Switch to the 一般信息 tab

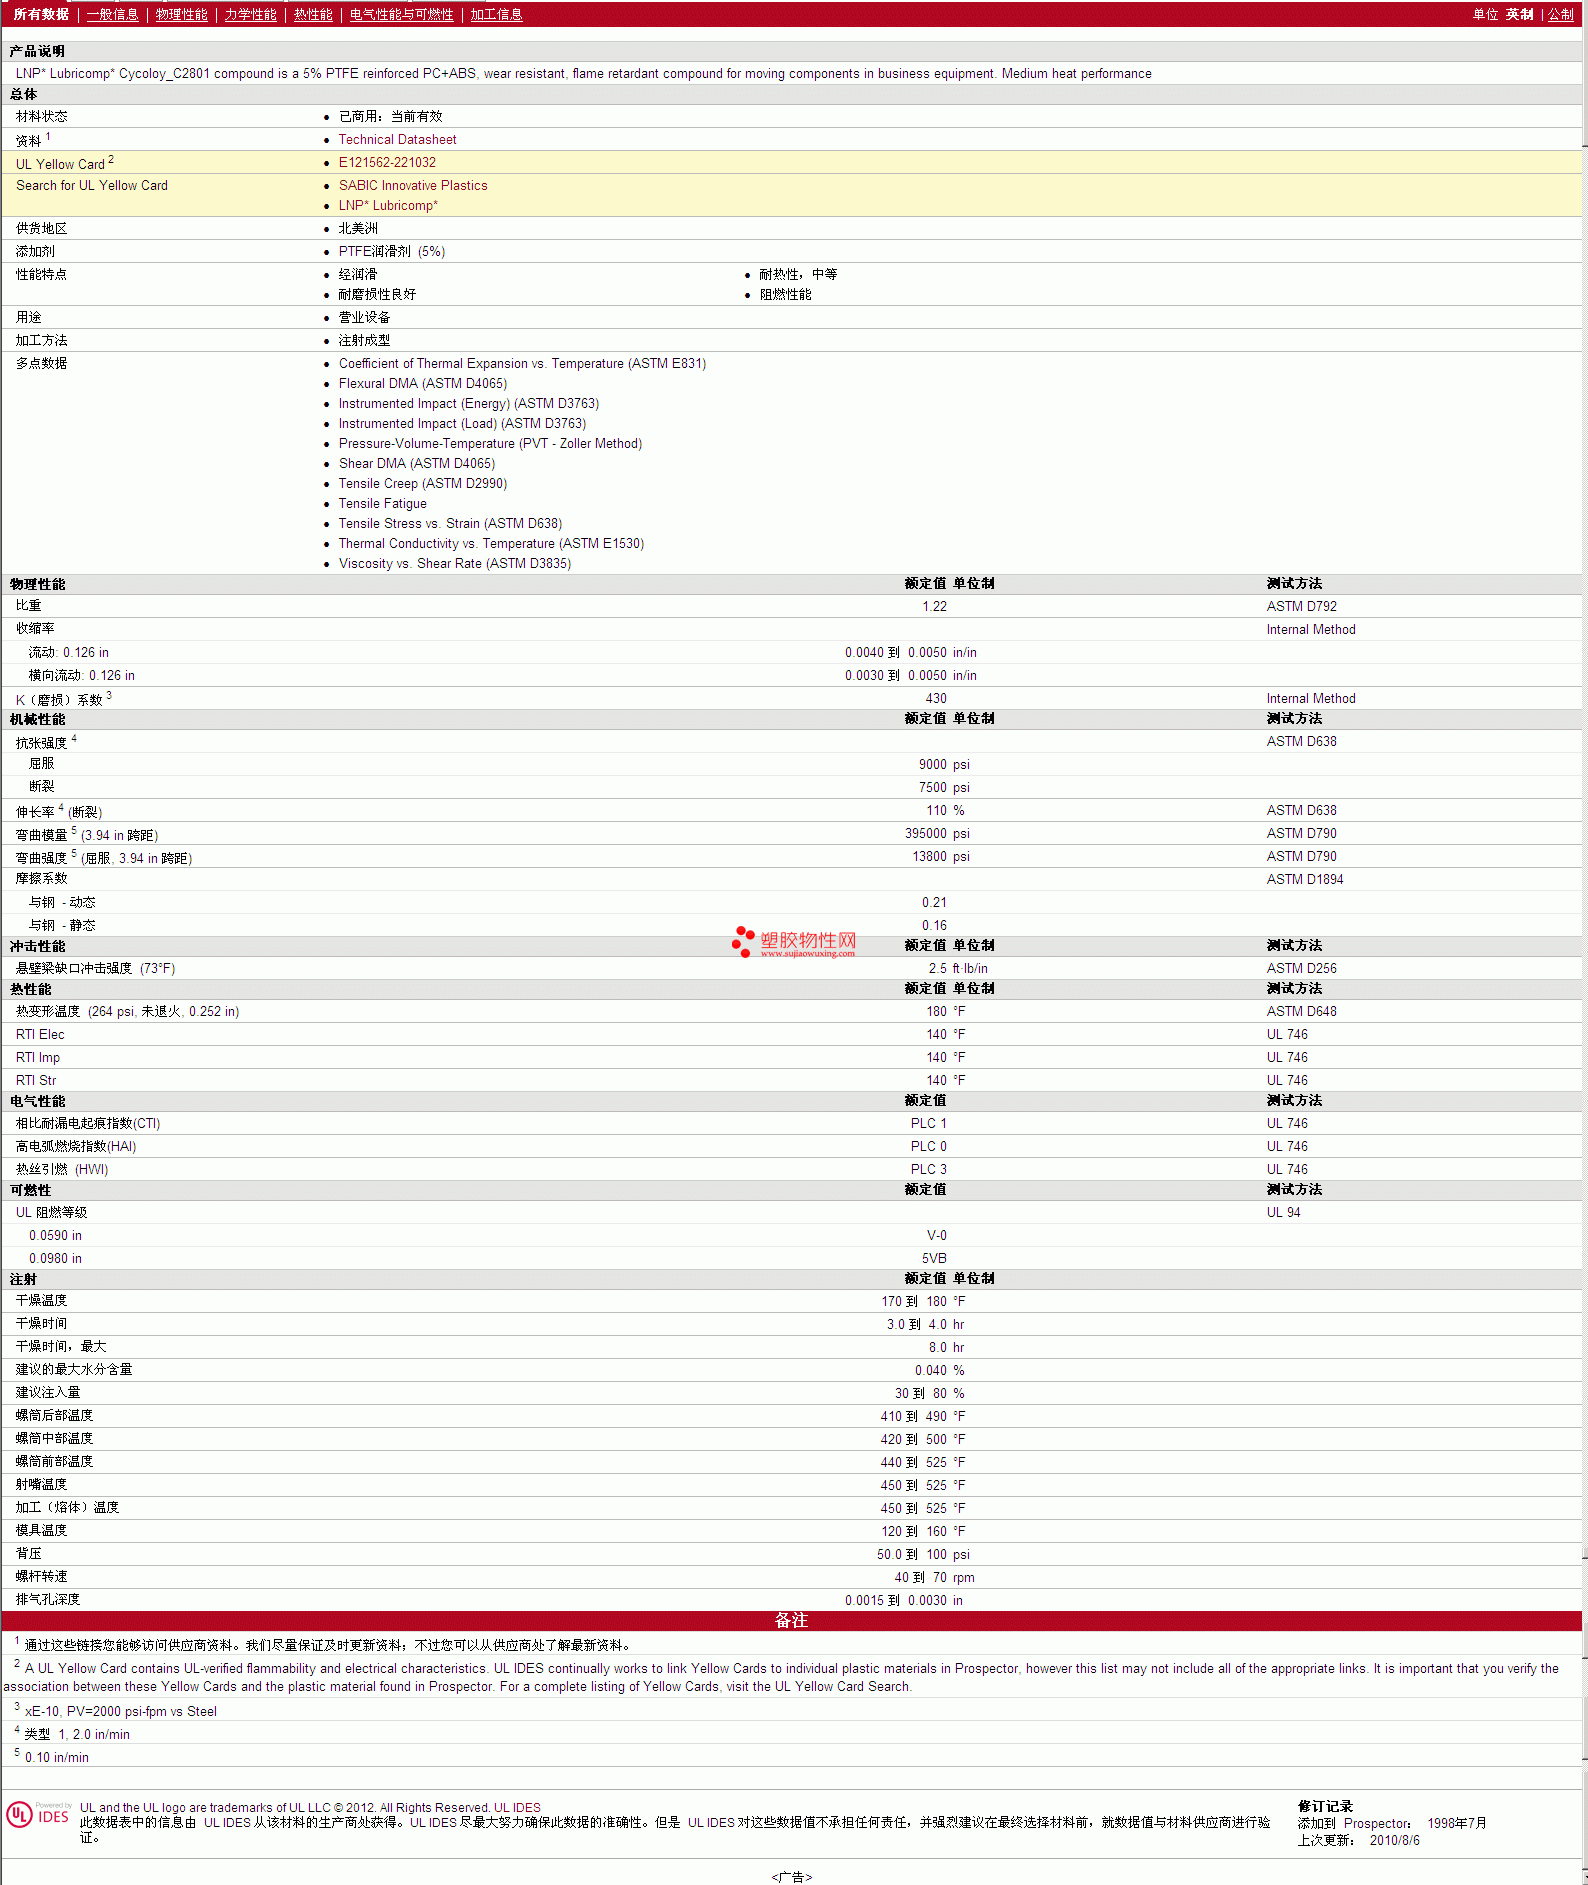112,14
